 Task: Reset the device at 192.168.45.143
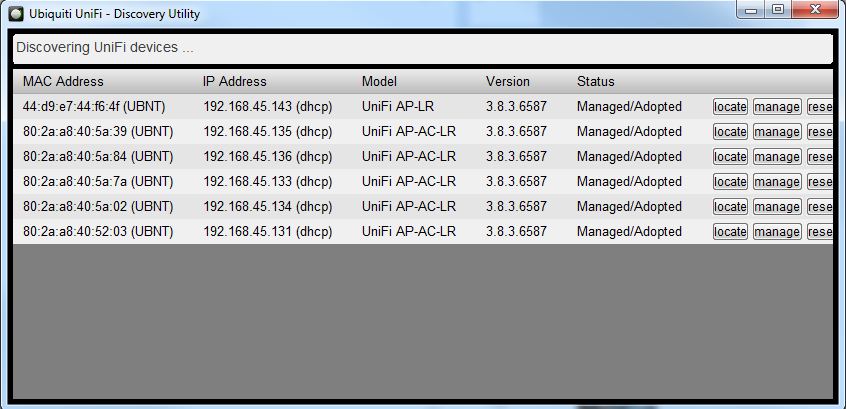(820, 107)
